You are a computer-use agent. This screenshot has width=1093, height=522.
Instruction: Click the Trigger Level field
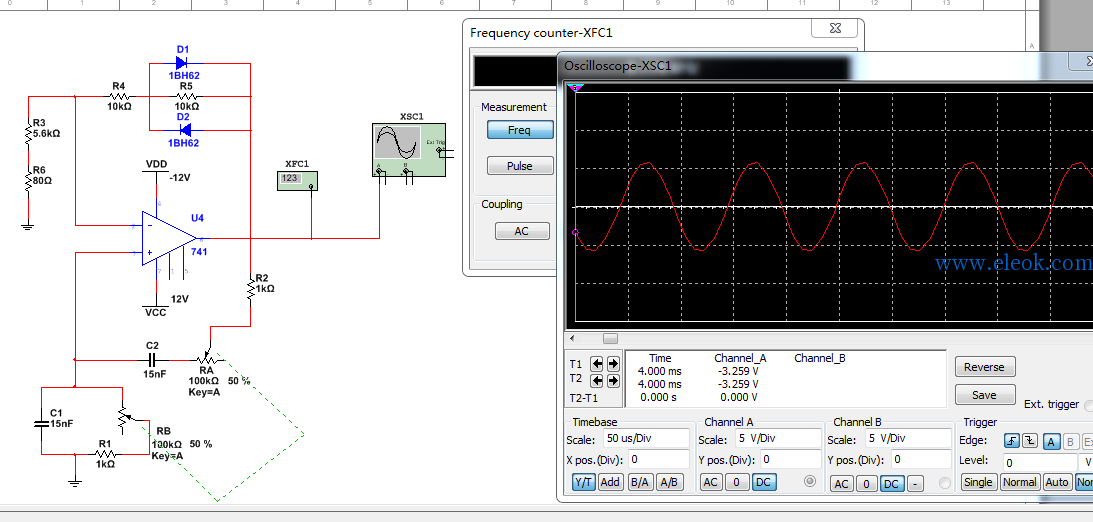point(1041,462)
